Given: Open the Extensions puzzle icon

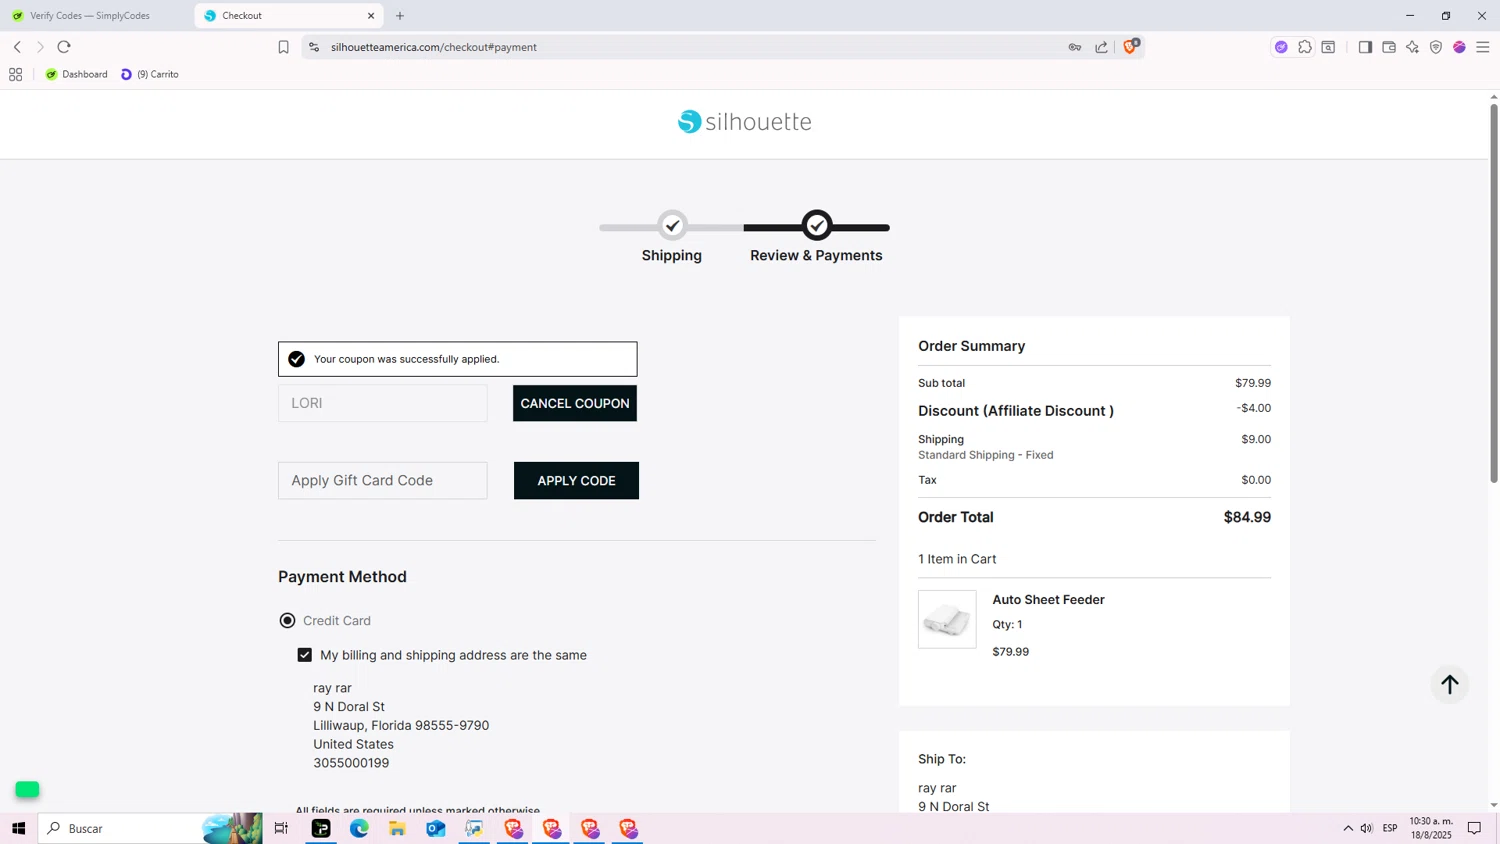Looking at the screenshot, I should (x=1305, y=47).
